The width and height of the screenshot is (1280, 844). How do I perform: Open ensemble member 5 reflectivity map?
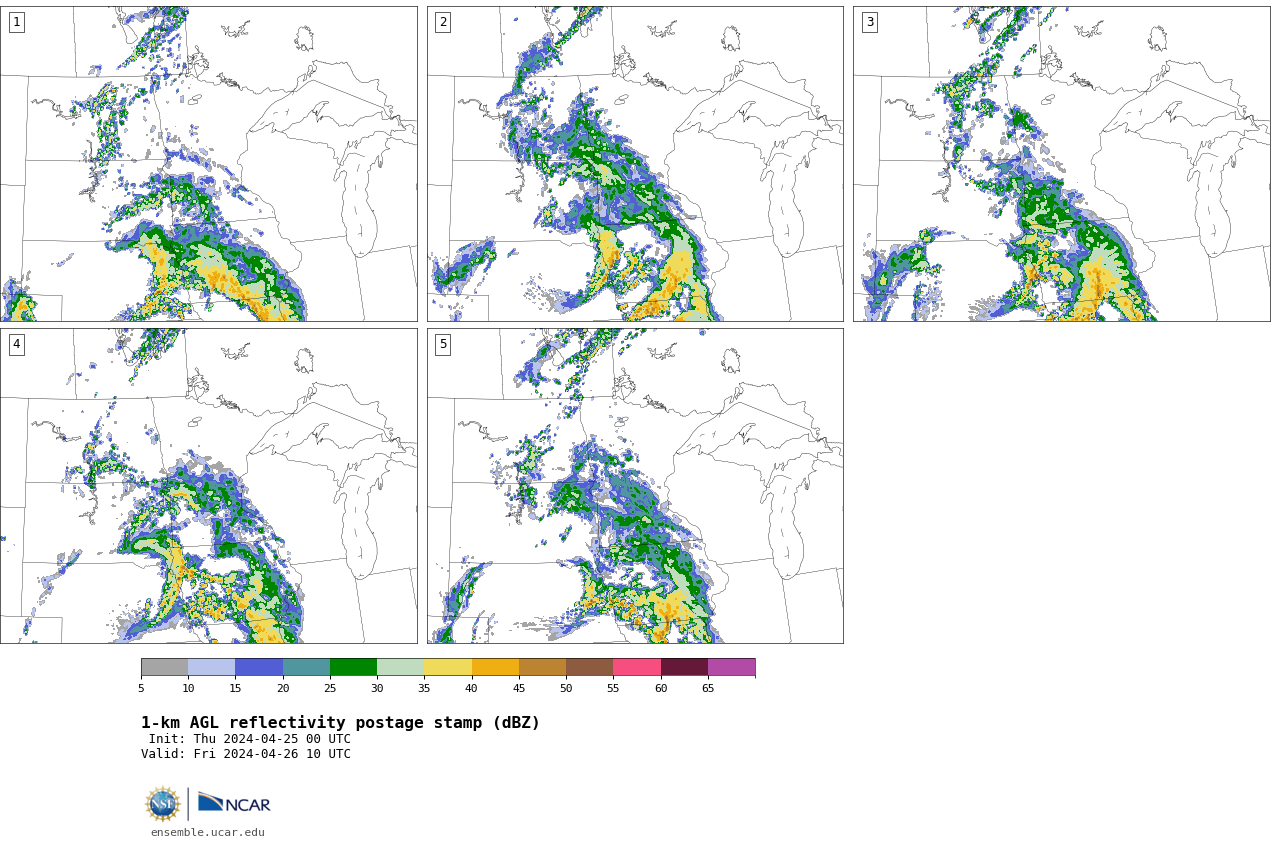[x=635, y=486]
